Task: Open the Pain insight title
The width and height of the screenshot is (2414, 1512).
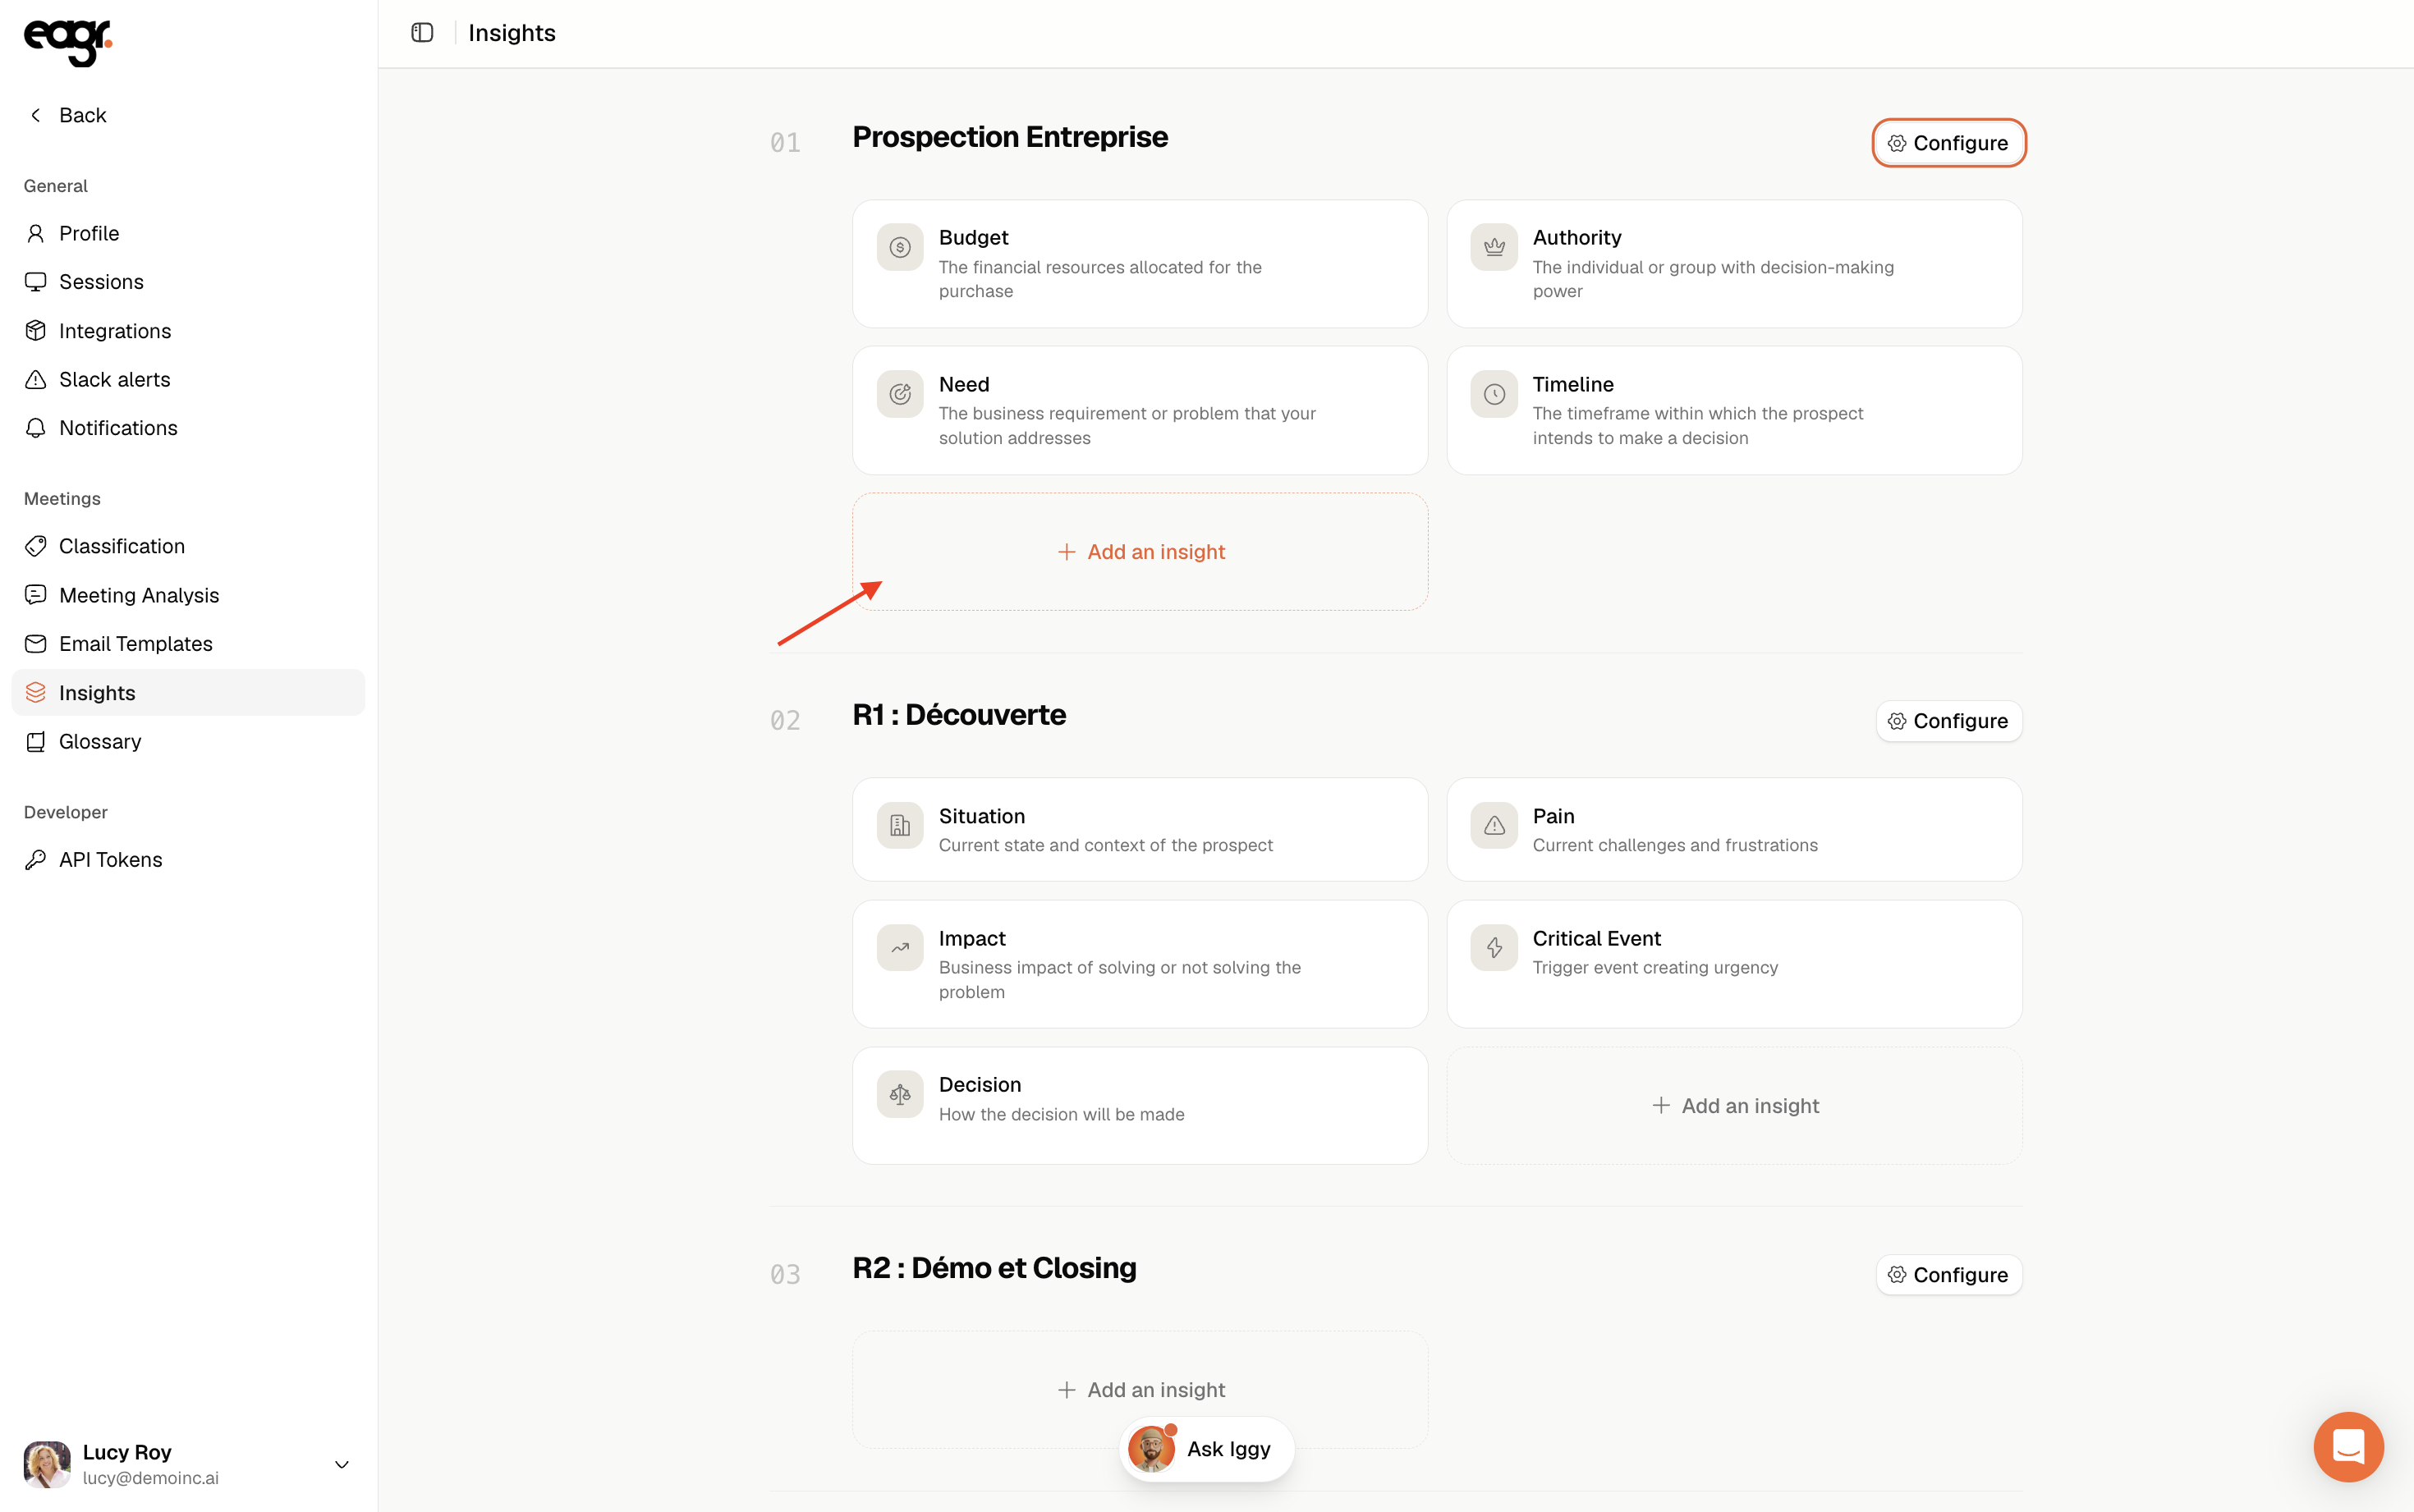Action: point(1554,817)
